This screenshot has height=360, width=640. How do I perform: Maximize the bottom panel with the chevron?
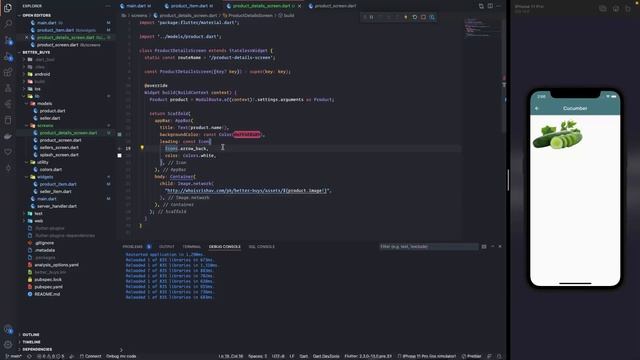(492, 247)
